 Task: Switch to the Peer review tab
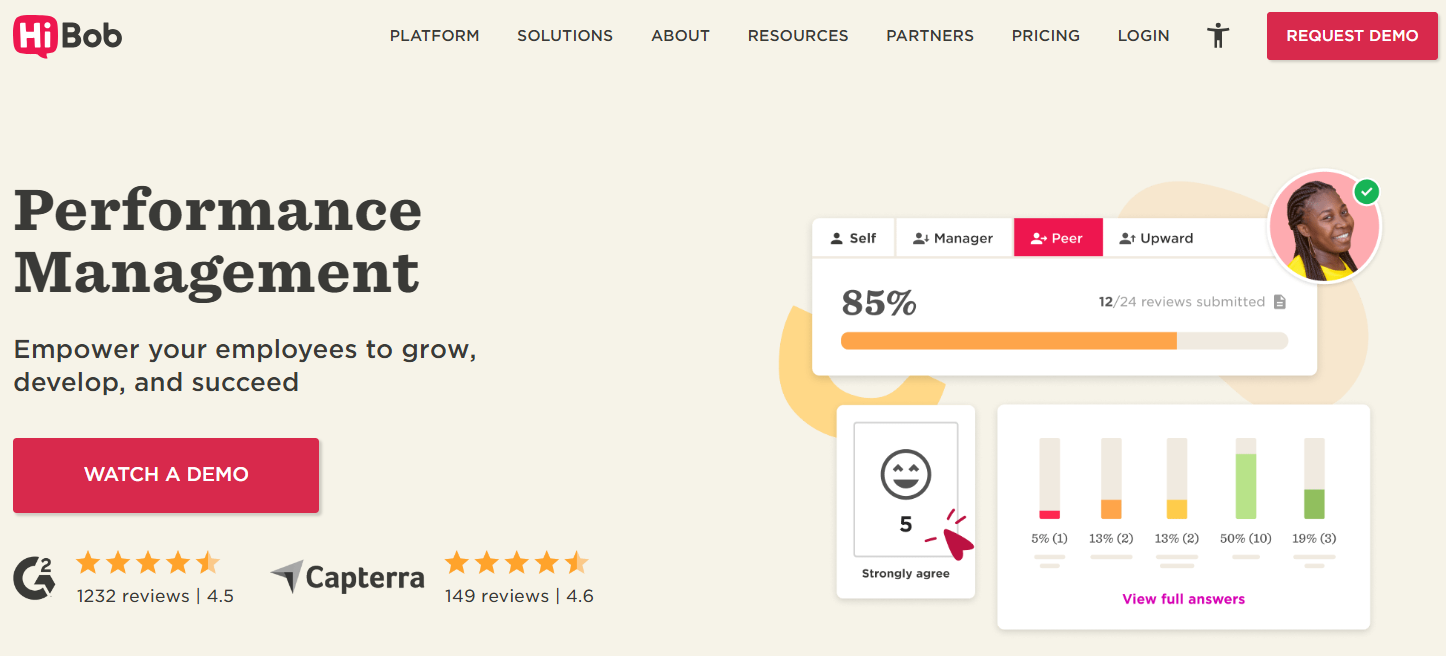click(1058, 237)
